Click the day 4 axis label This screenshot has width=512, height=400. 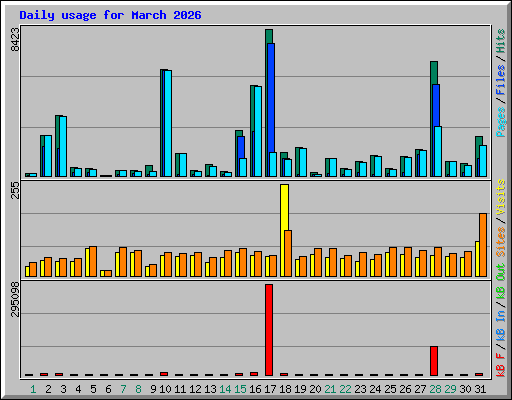(78, 389)
